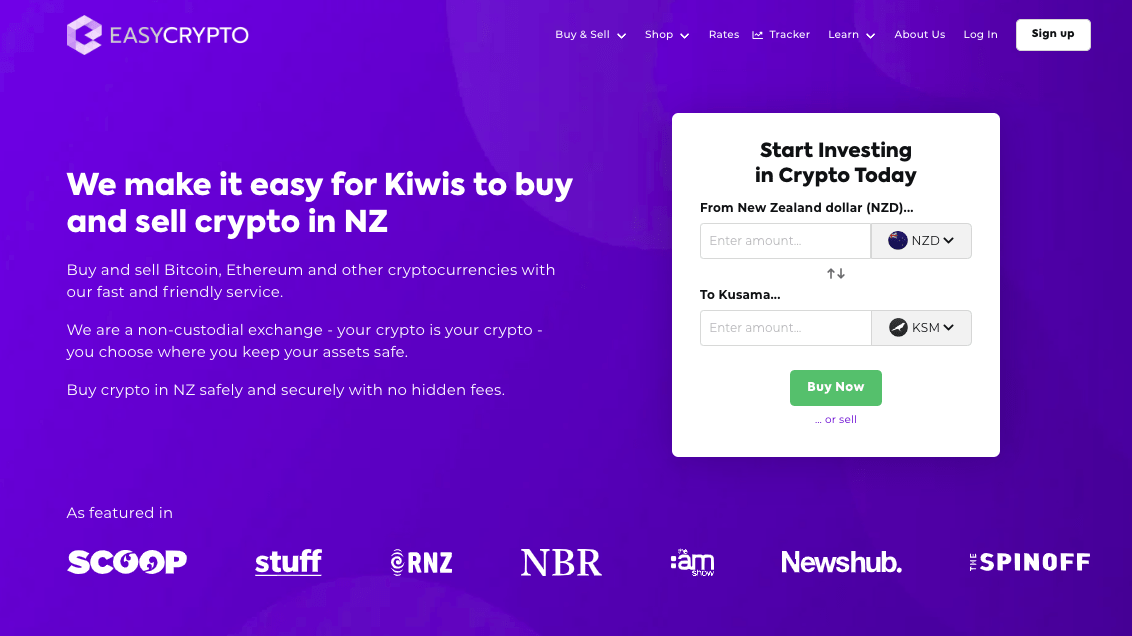
Task: Open the Shop menu
Action: pyautogui.click(x=666, y=34)
